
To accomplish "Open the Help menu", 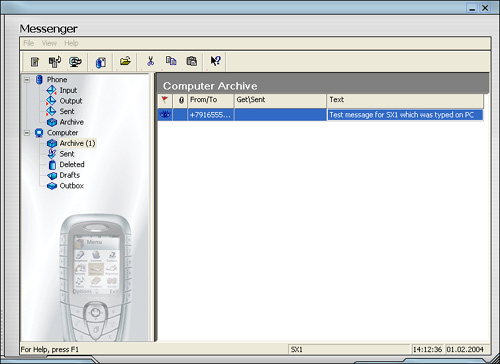I will coord(71,43).
